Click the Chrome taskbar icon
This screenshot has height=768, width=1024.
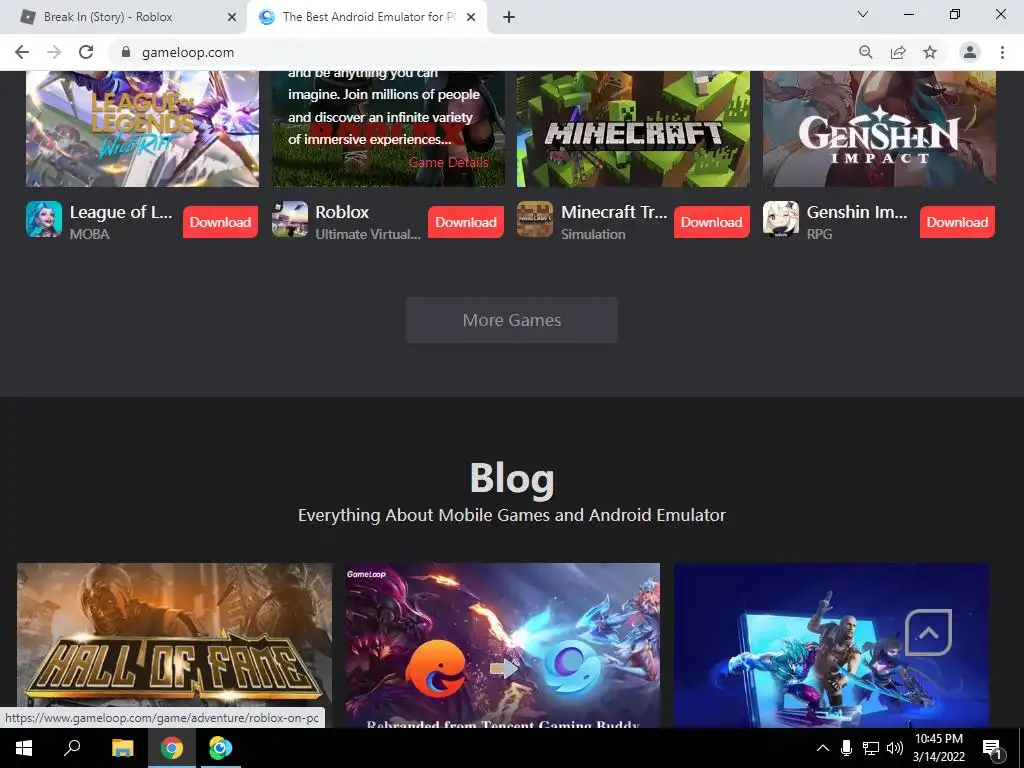point(172,748)
